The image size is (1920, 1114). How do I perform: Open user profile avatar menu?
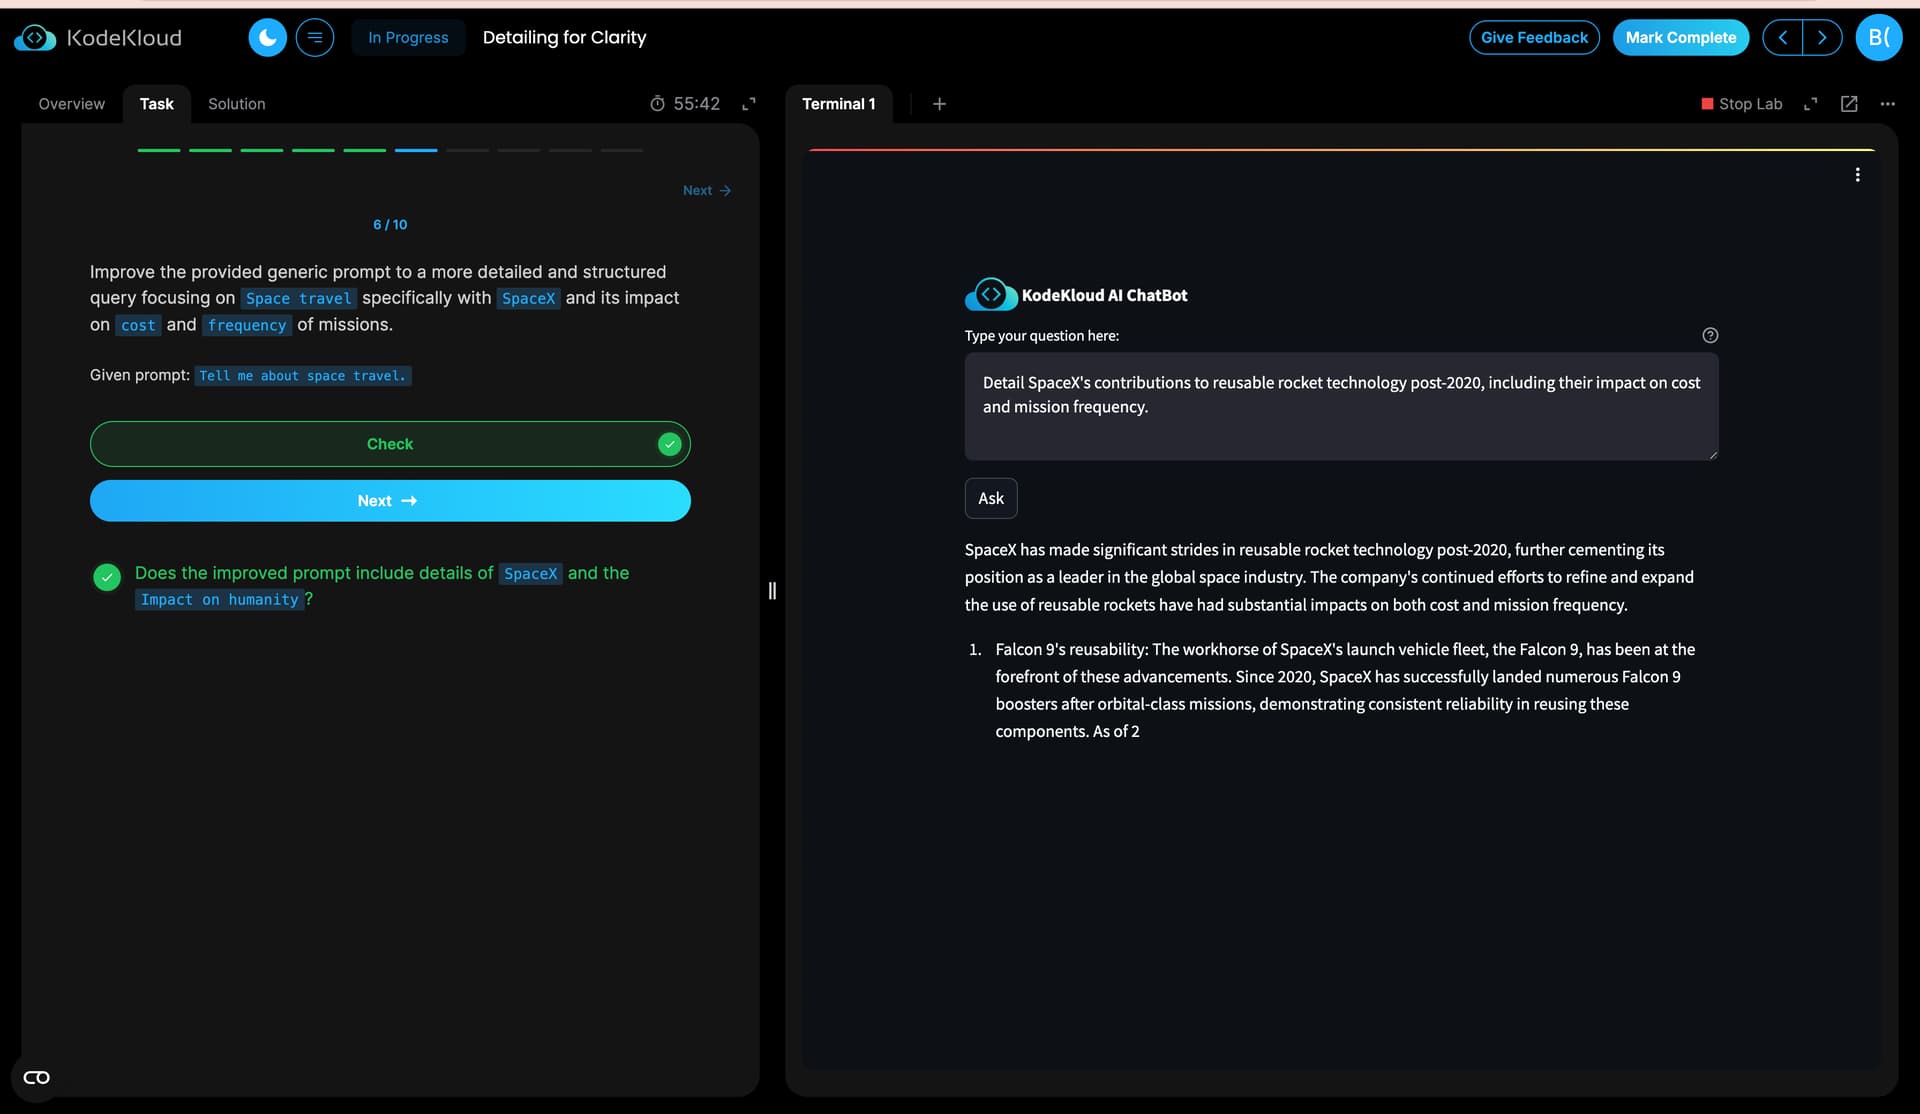pyautogui.click(x=1878, y=38)
